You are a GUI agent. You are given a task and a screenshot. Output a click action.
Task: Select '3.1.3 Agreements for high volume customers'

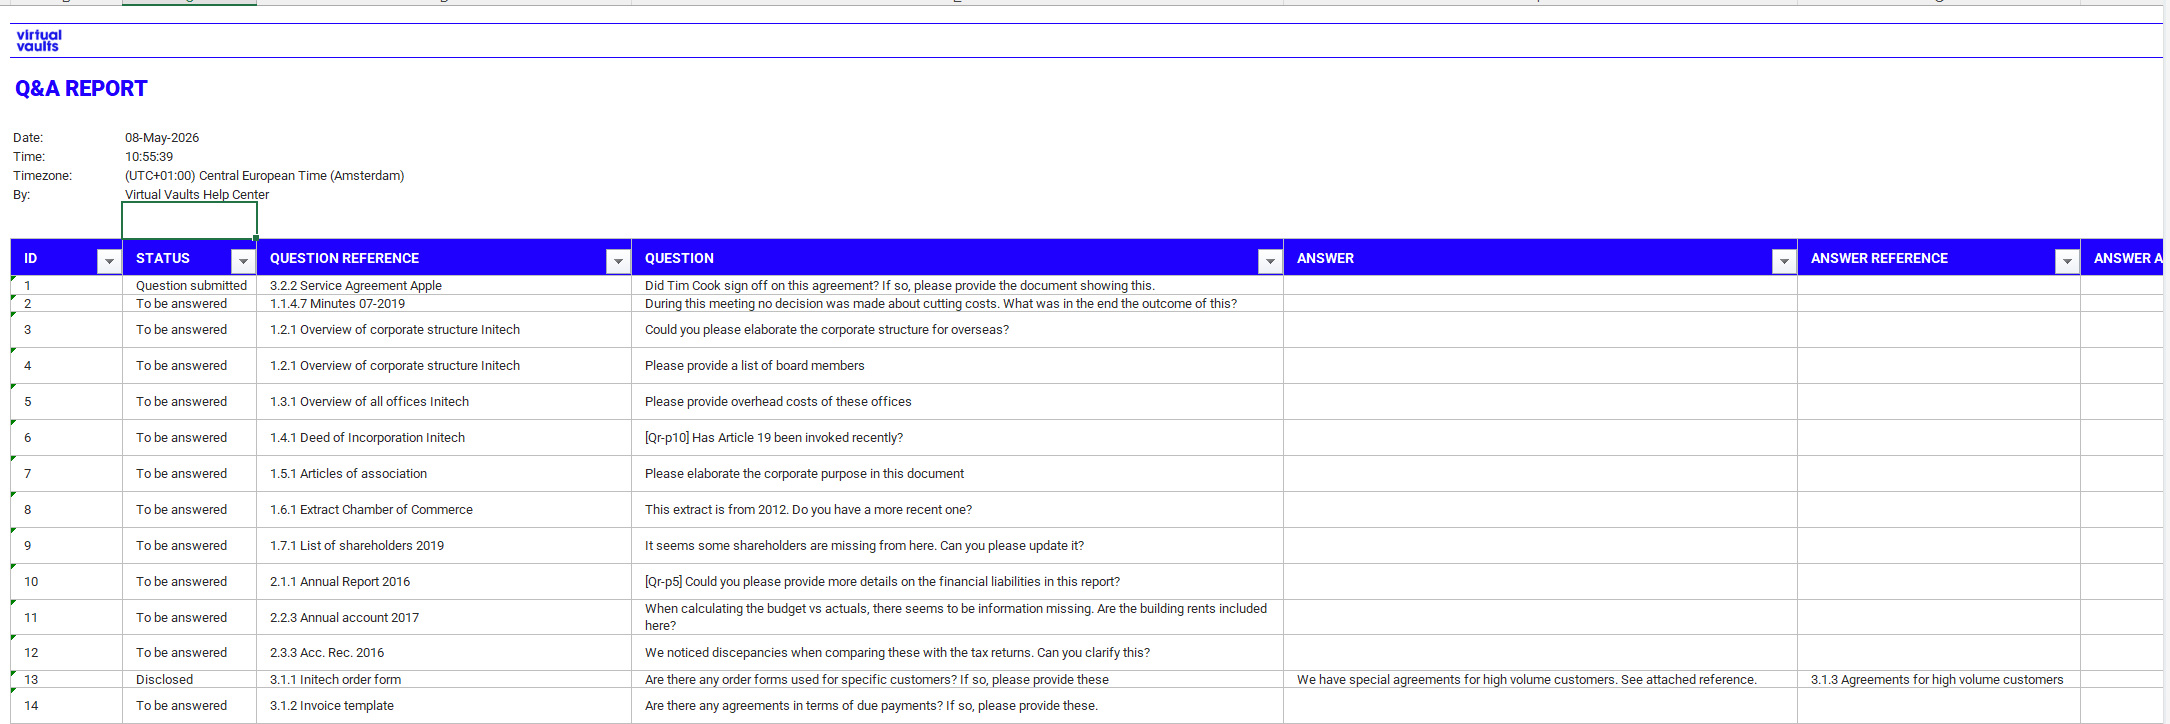pos(1938,679)
